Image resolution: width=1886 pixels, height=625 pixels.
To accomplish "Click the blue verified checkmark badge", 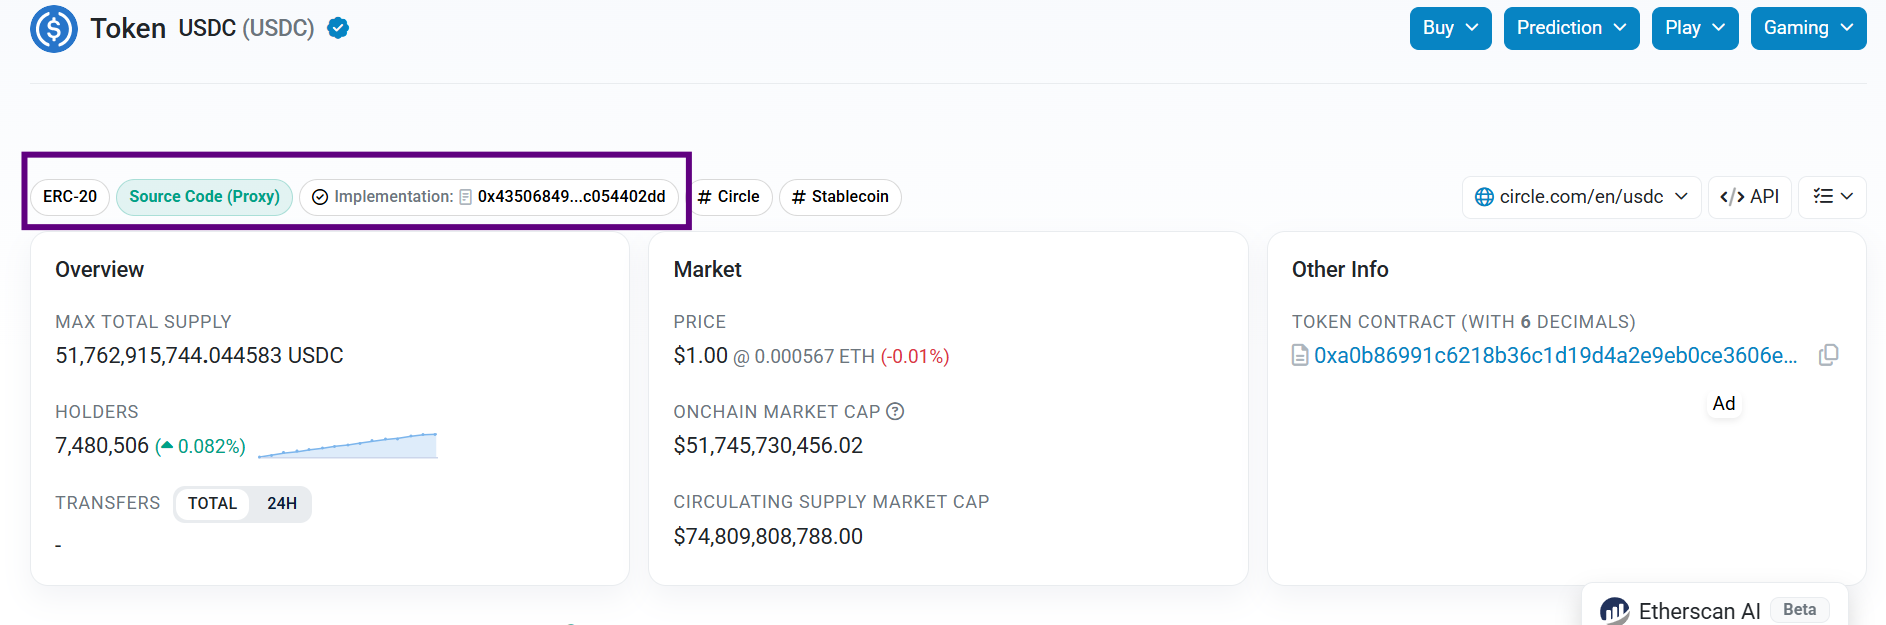I will [x=339, y=28].
